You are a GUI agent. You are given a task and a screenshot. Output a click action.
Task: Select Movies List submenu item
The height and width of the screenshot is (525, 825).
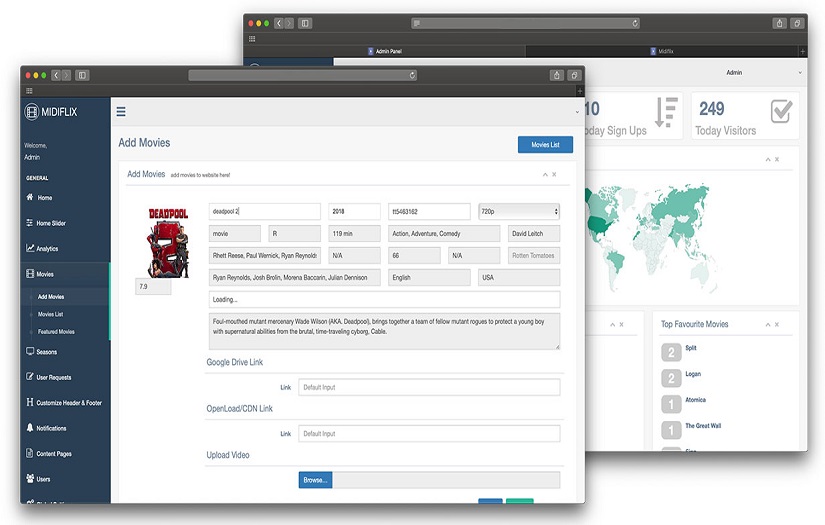(x=51, y=314)
